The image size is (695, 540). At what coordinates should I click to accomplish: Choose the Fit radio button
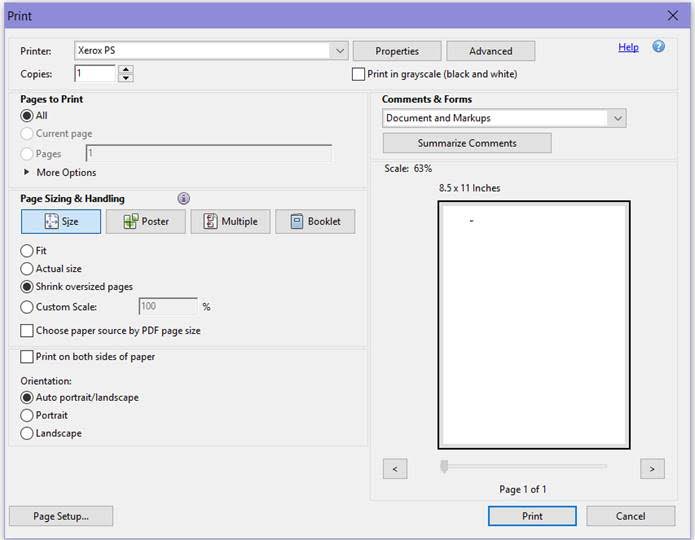pyautogui.click(x=27, y=251)
